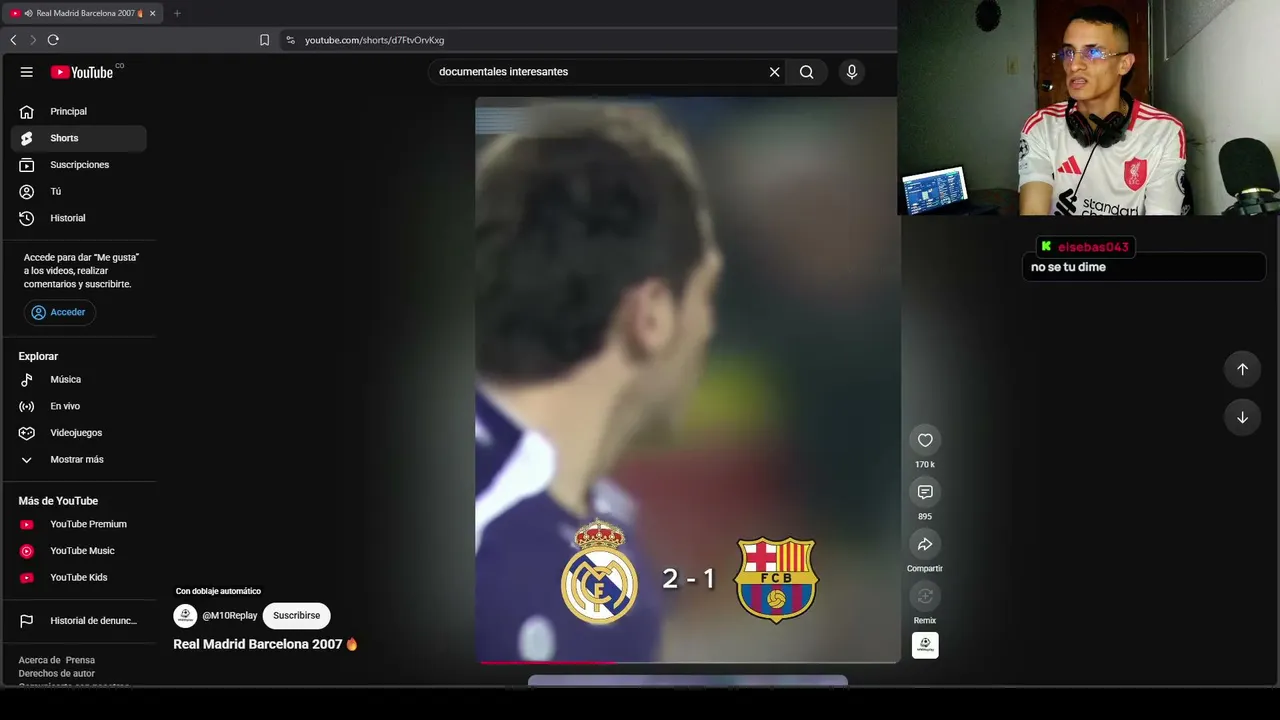Pause the short by clicking the video
This screenshot has width=1280, height=720.
click(687, 380)
